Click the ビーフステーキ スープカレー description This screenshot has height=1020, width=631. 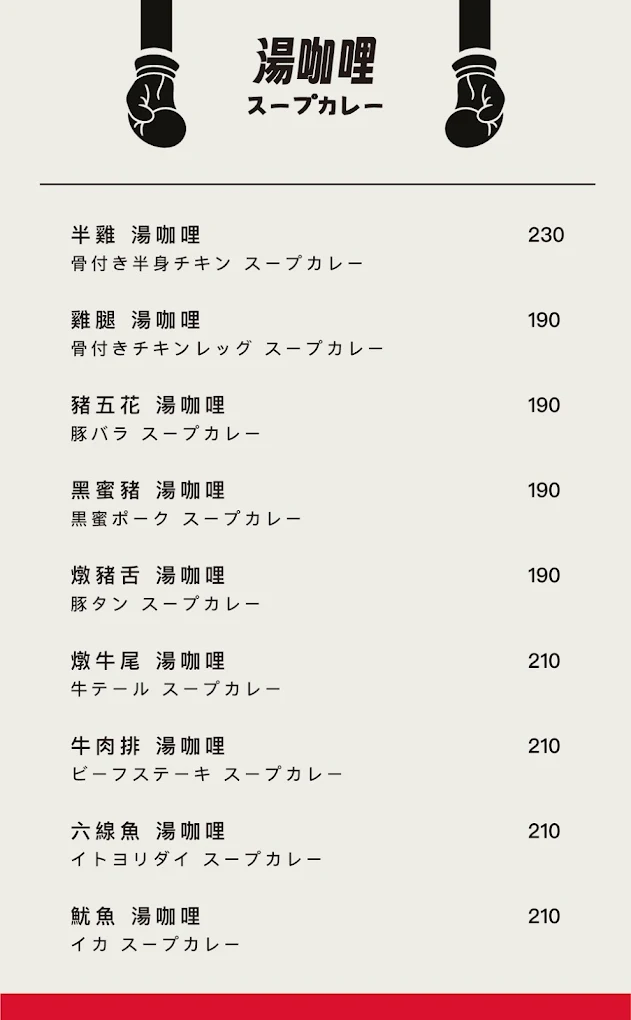[x=207, y=774]
